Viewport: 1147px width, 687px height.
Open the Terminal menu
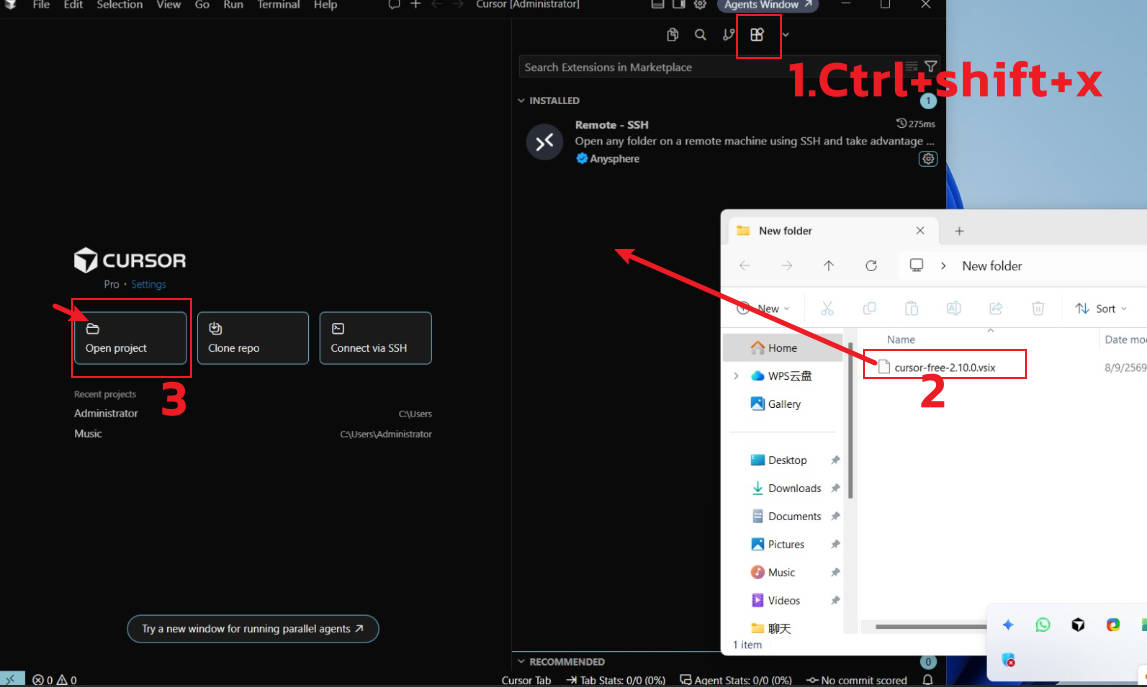click(279, 4)
